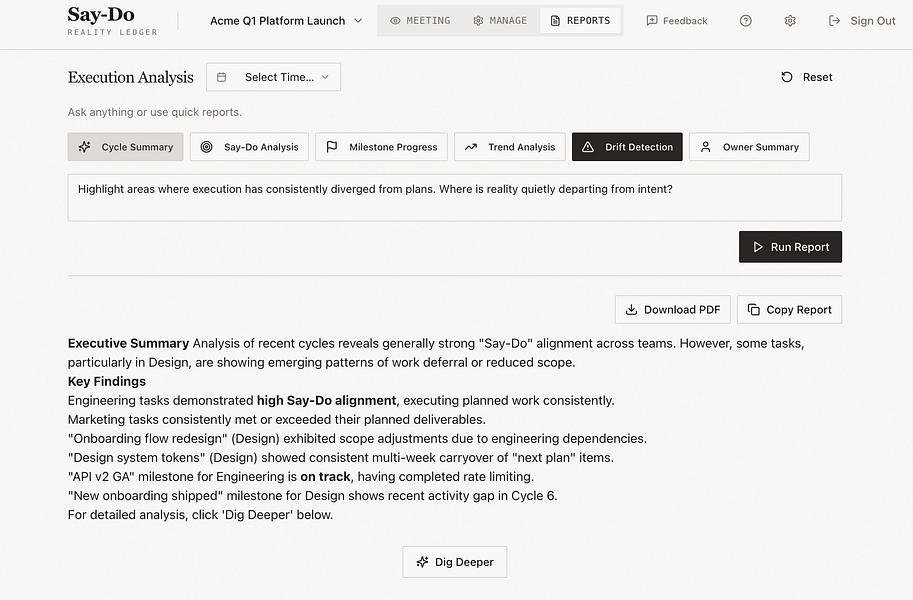Enable the Cycle Summary quick report
The width and height of the screenshot is (913, 600).
[125, 147]
